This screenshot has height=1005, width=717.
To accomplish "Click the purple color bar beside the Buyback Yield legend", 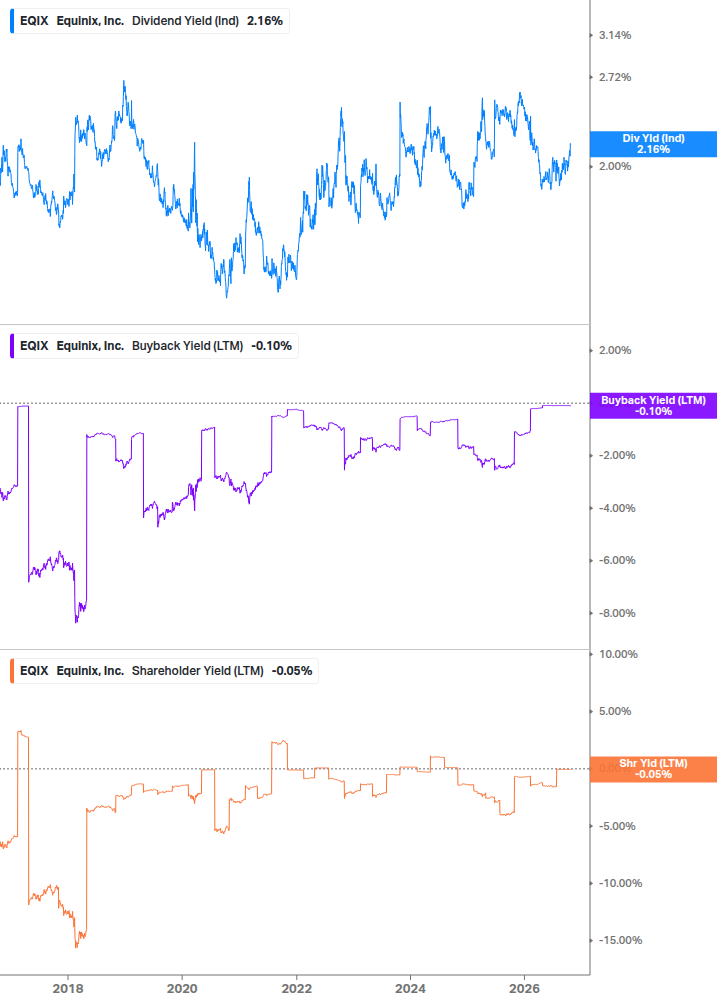I will pos(12,345).
